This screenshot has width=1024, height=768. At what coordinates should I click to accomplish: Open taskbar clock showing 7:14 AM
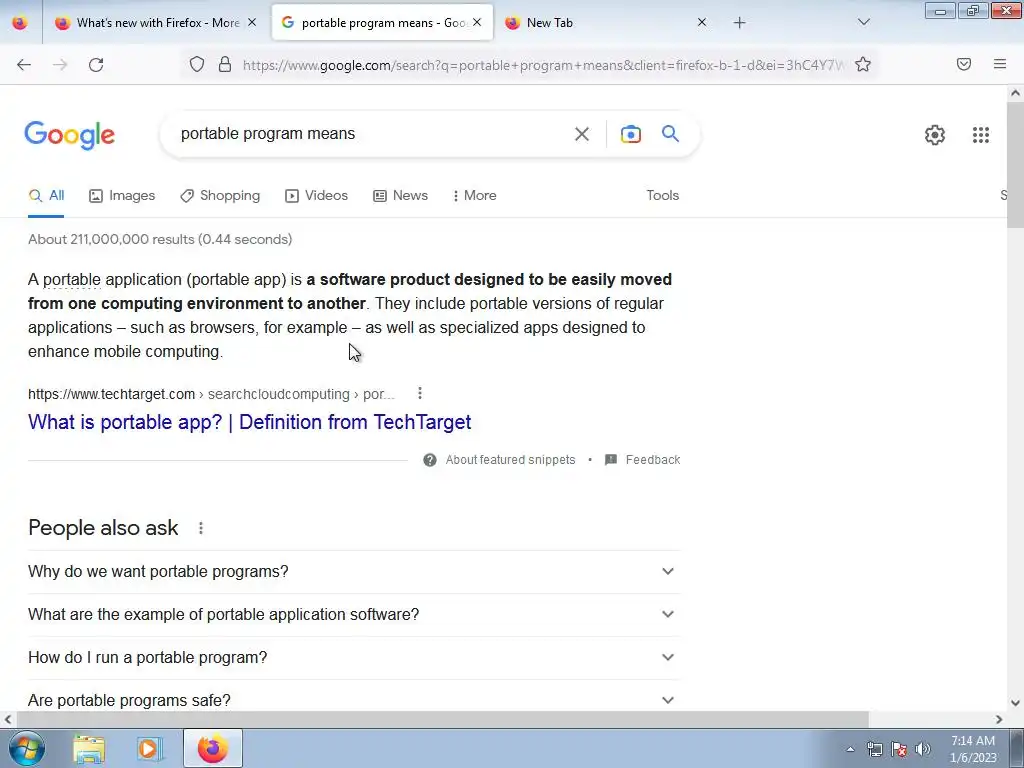point(973,749)
